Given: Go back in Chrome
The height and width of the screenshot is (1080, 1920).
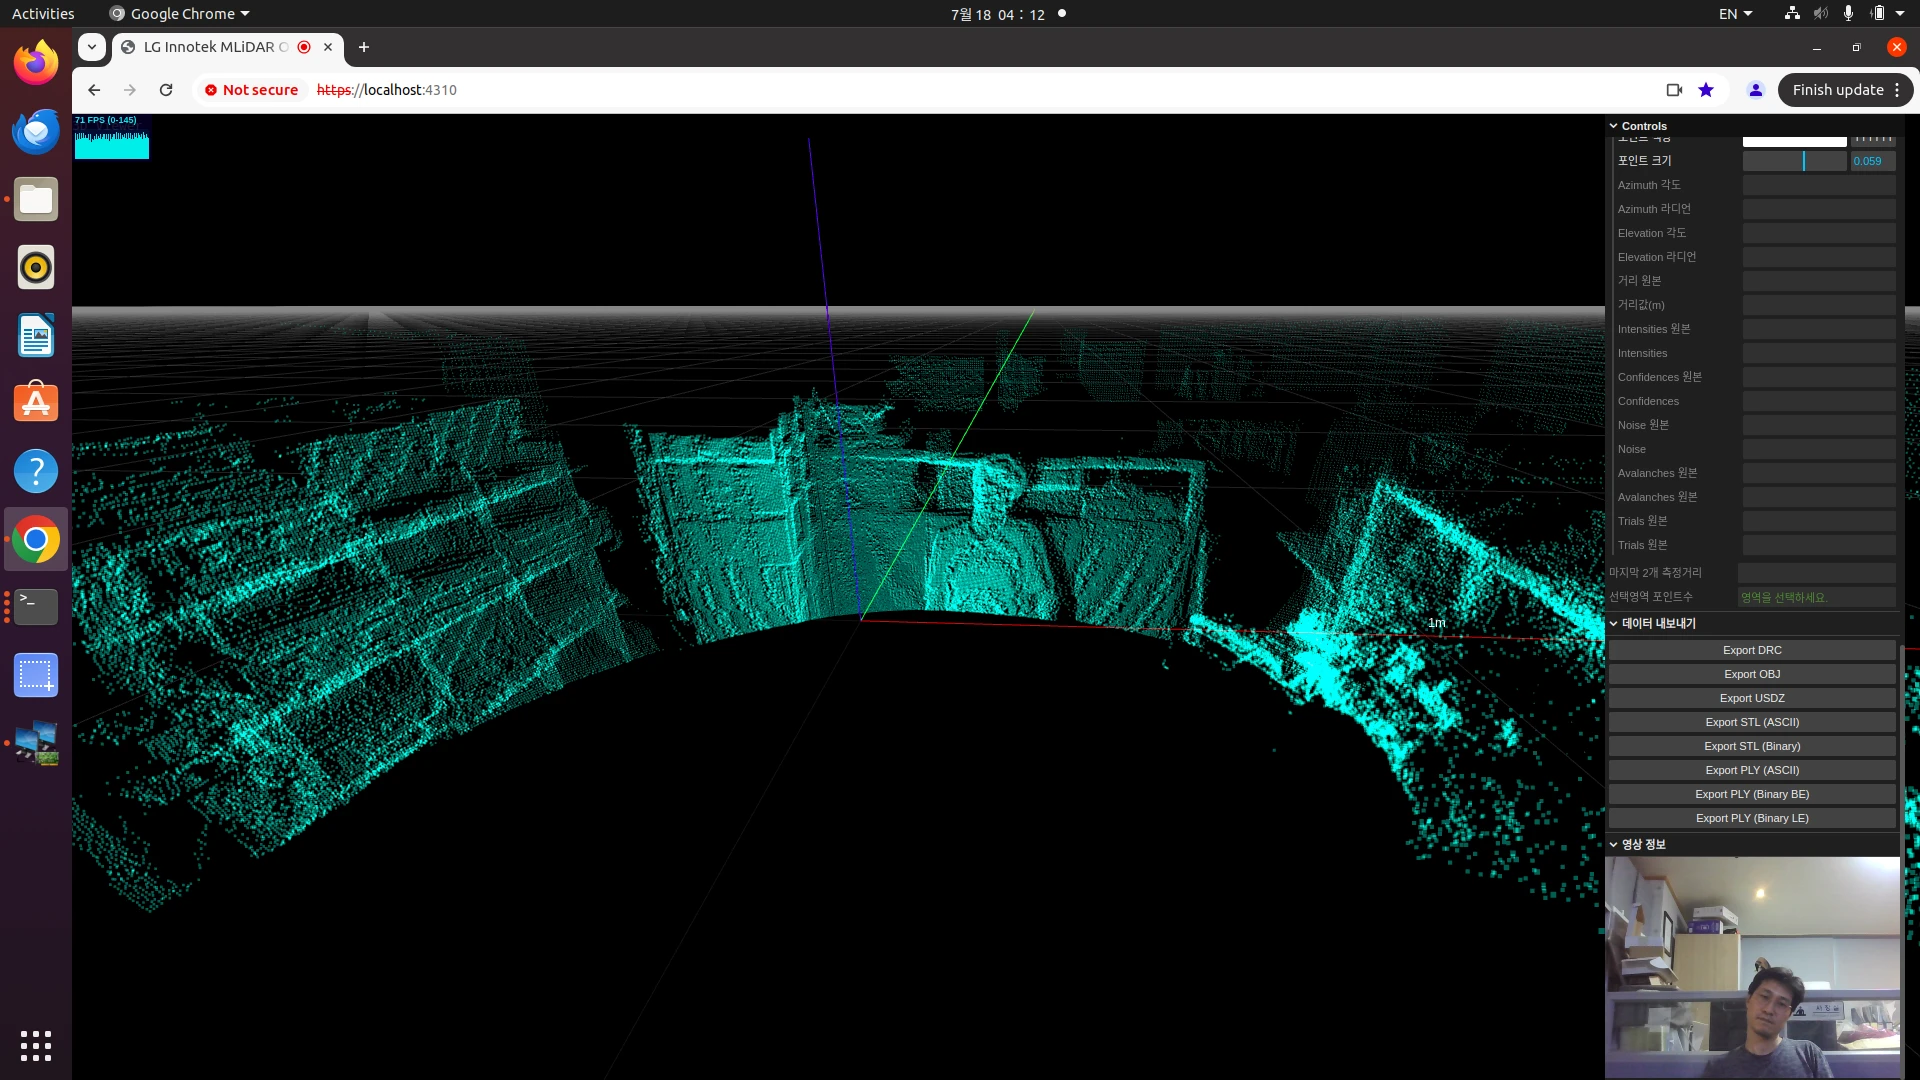Looking at the screenshot, I should [94, 90].
